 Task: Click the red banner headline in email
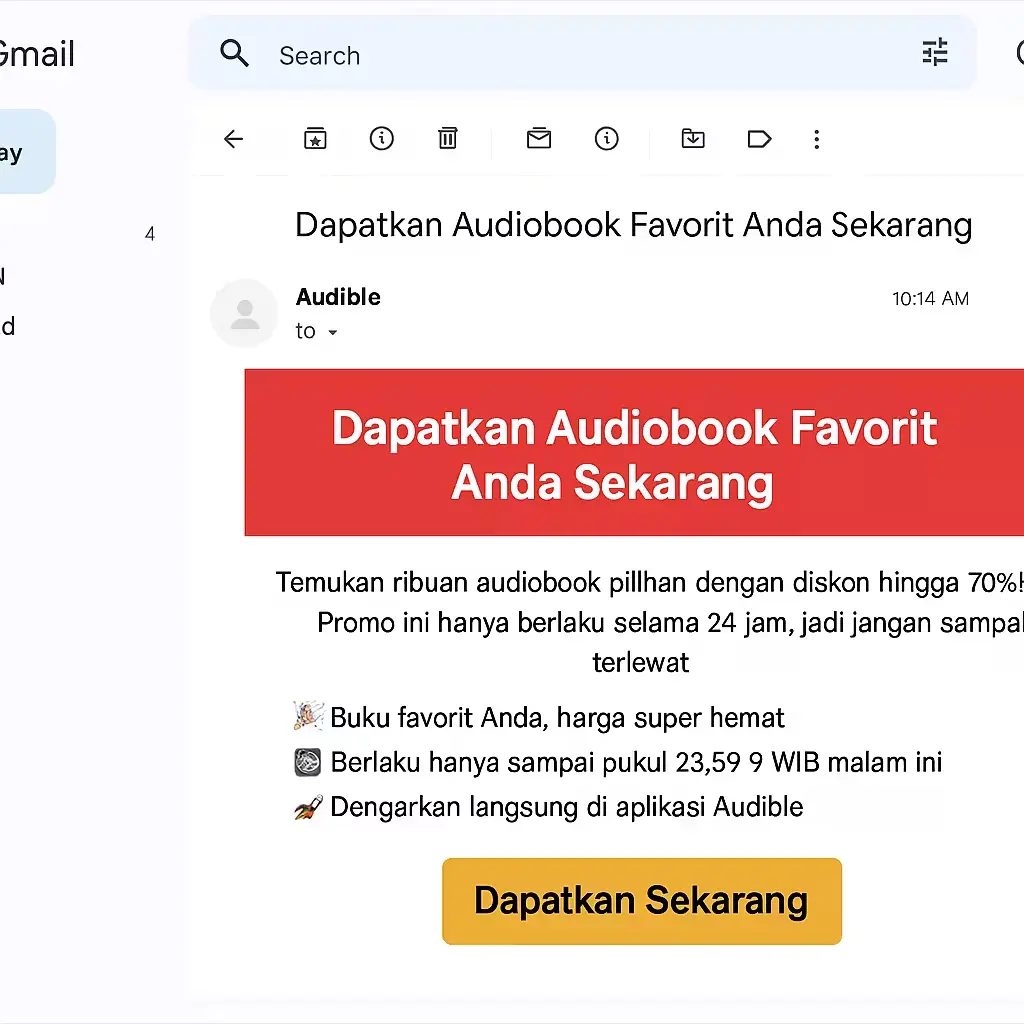[634, 453]
